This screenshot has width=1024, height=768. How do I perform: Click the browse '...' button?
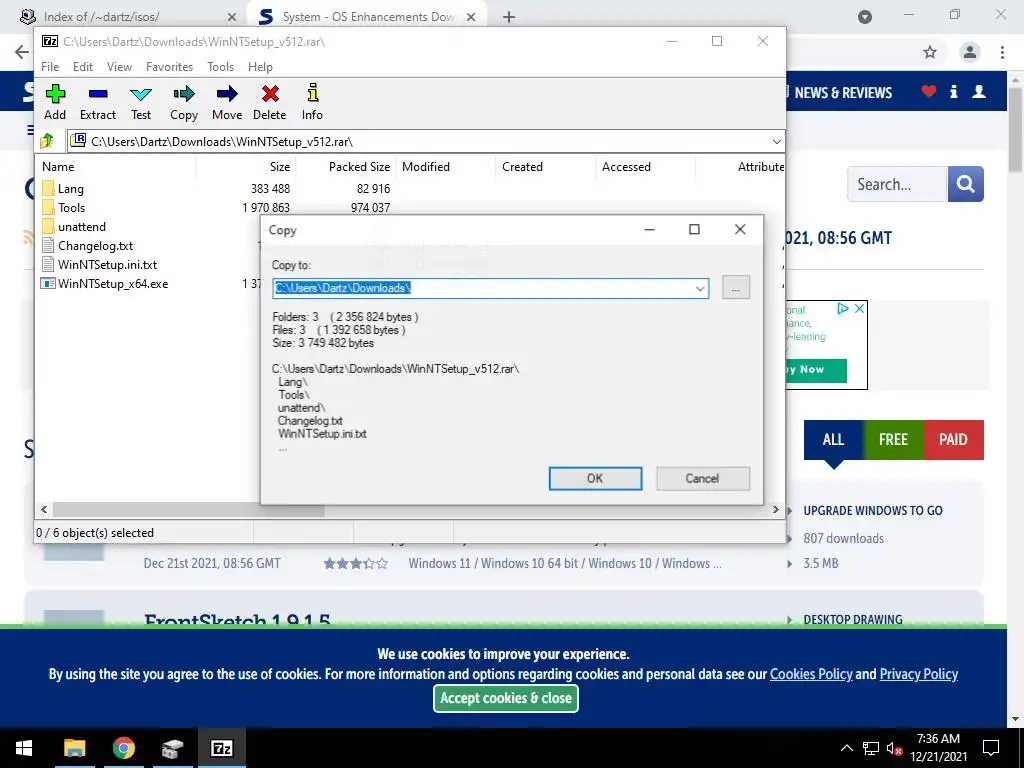(735, 288)
